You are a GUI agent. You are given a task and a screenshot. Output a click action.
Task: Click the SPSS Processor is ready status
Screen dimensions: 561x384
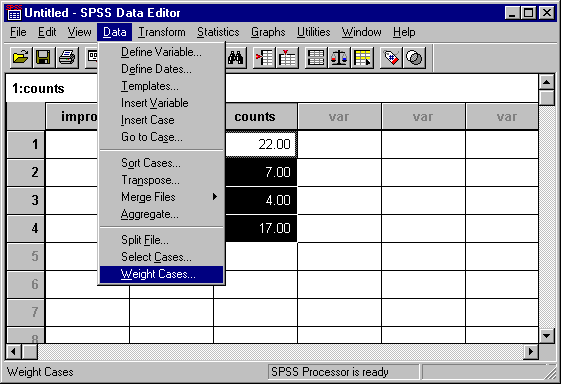[343, 372]
